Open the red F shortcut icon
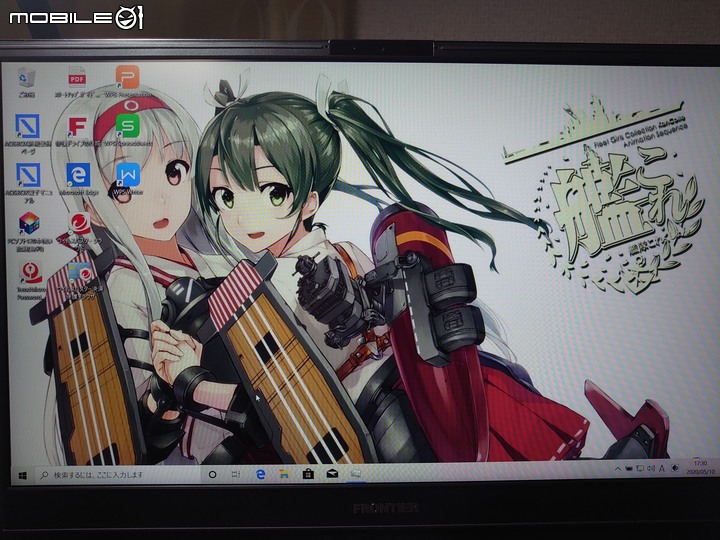The width and height of the screenshot is (720, 540). 78,131
